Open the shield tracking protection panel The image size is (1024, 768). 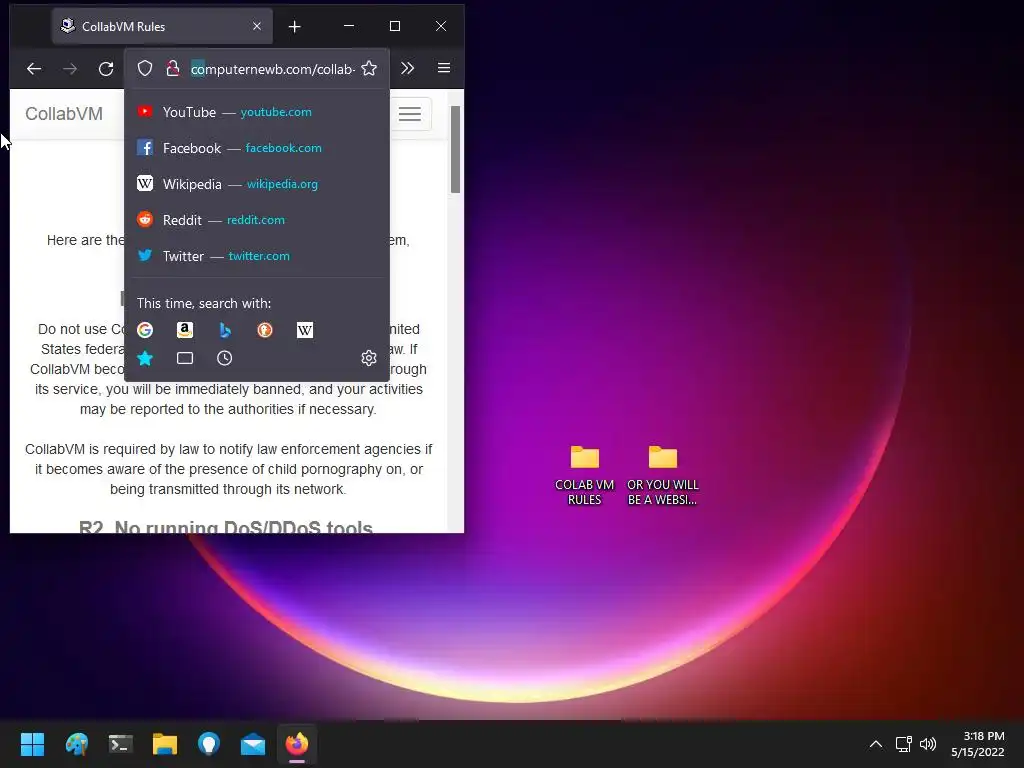click(x=145, y=69)
